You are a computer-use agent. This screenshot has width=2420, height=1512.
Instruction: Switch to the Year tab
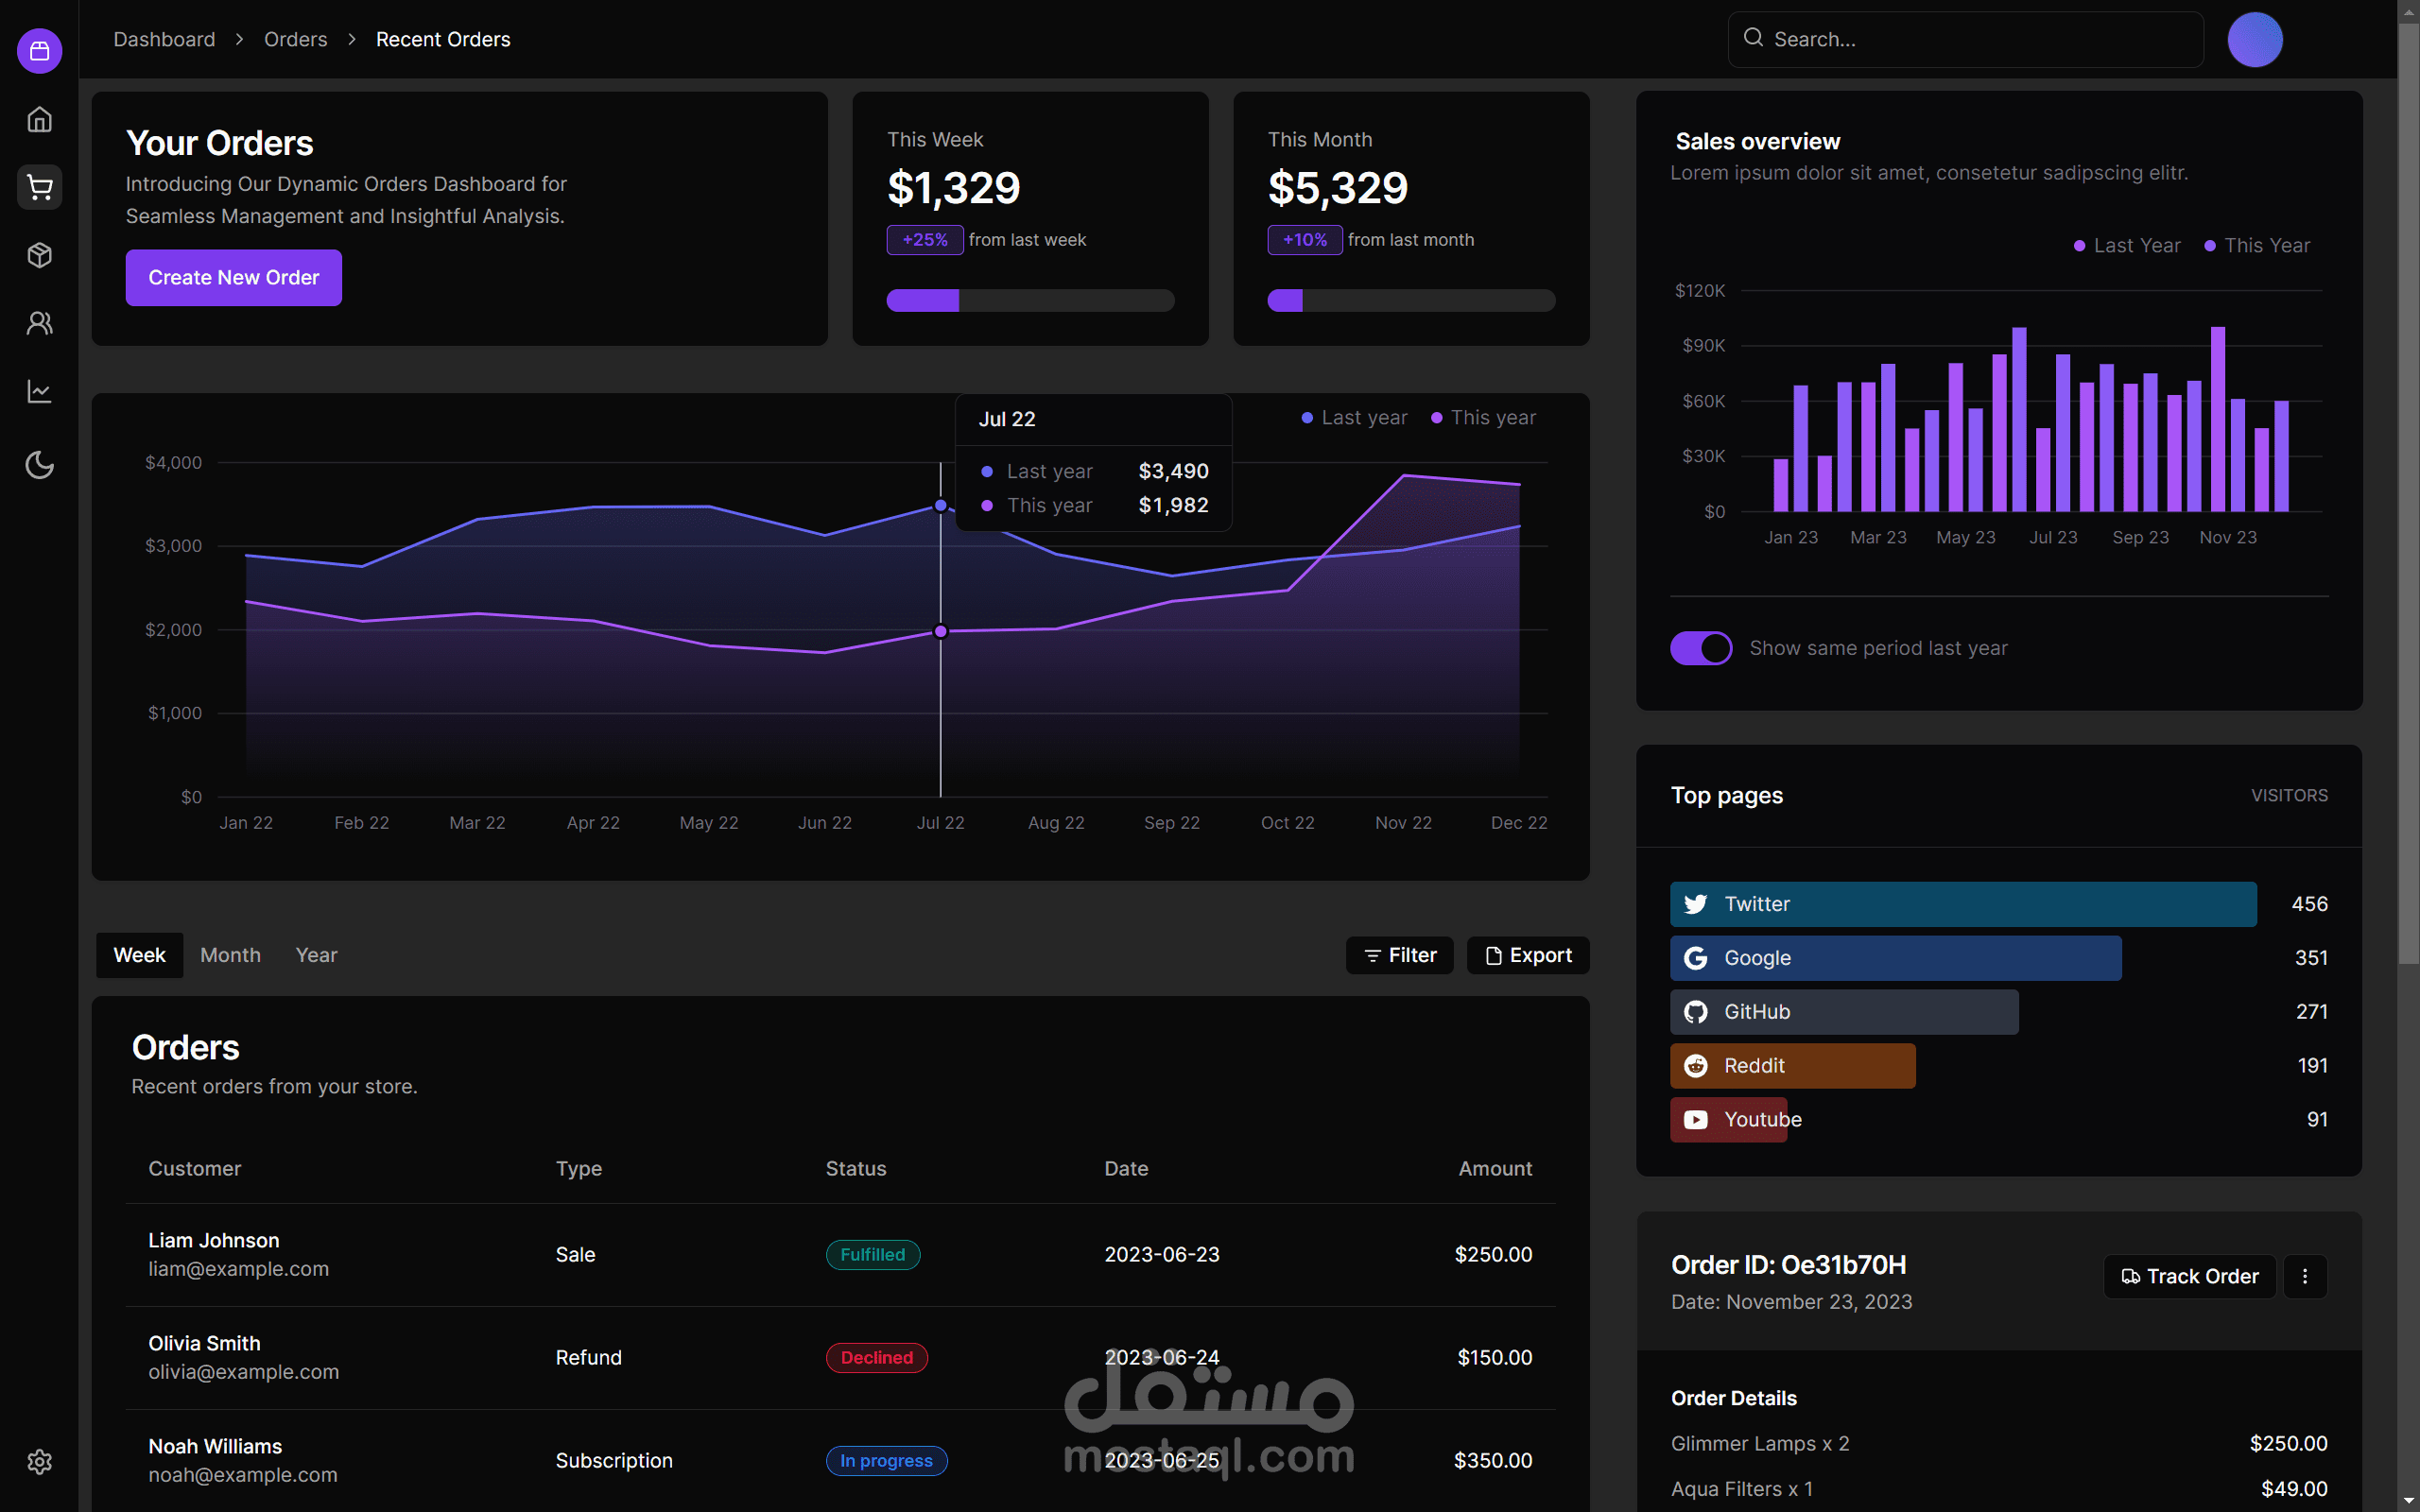pos(316,955)
